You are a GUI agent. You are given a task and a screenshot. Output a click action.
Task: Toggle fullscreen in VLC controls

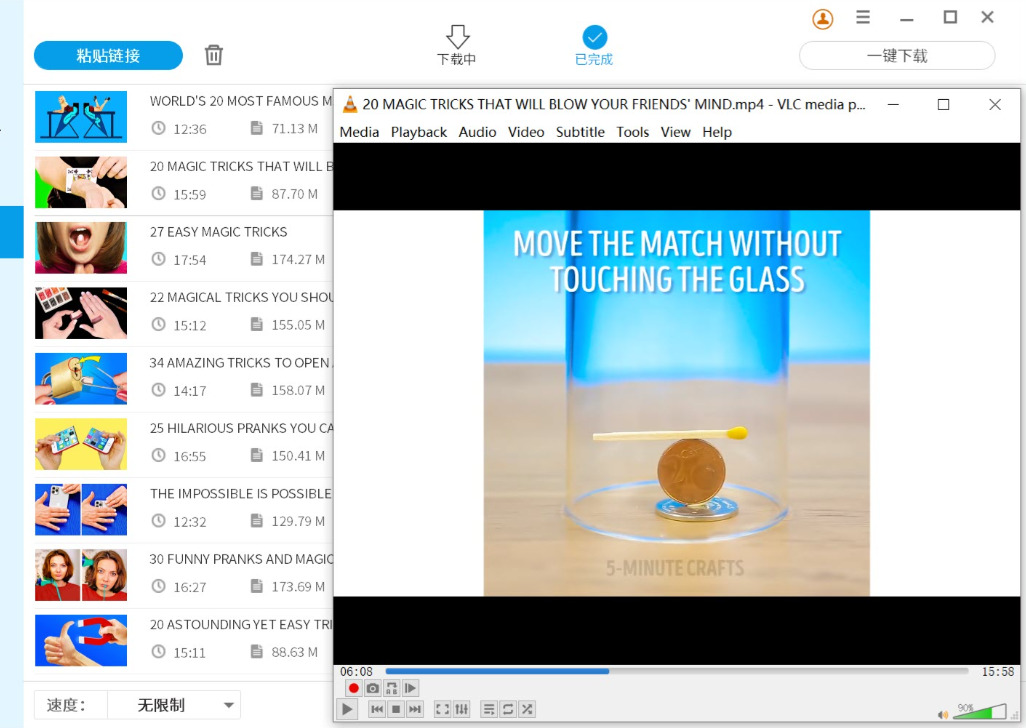coord(442,709)
